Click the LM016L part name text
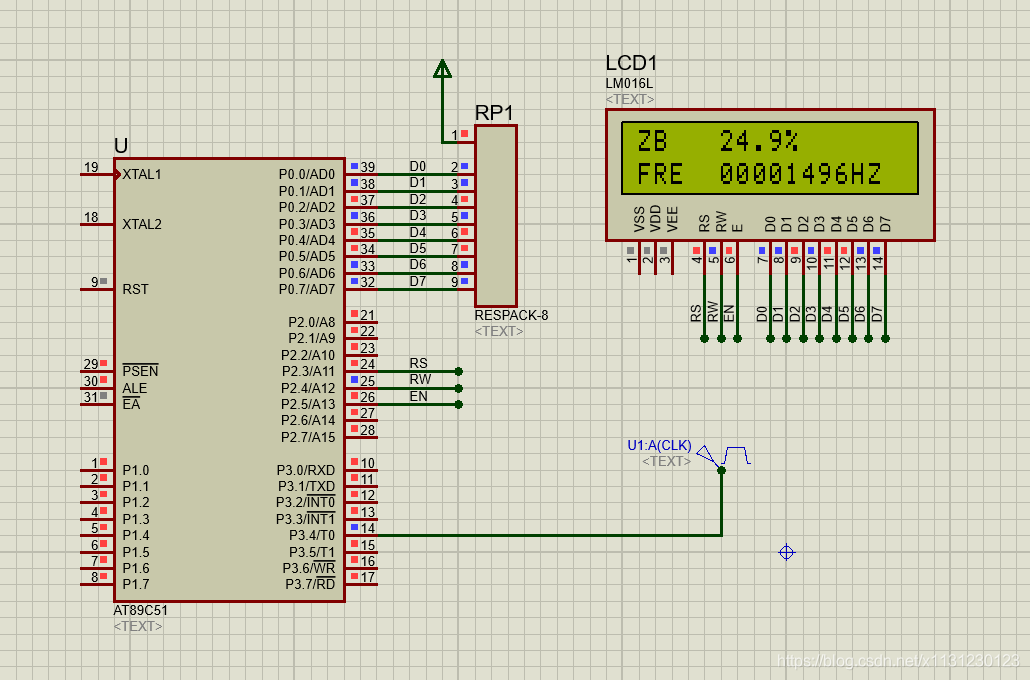 pyautogui.click(x=629, y=83)
